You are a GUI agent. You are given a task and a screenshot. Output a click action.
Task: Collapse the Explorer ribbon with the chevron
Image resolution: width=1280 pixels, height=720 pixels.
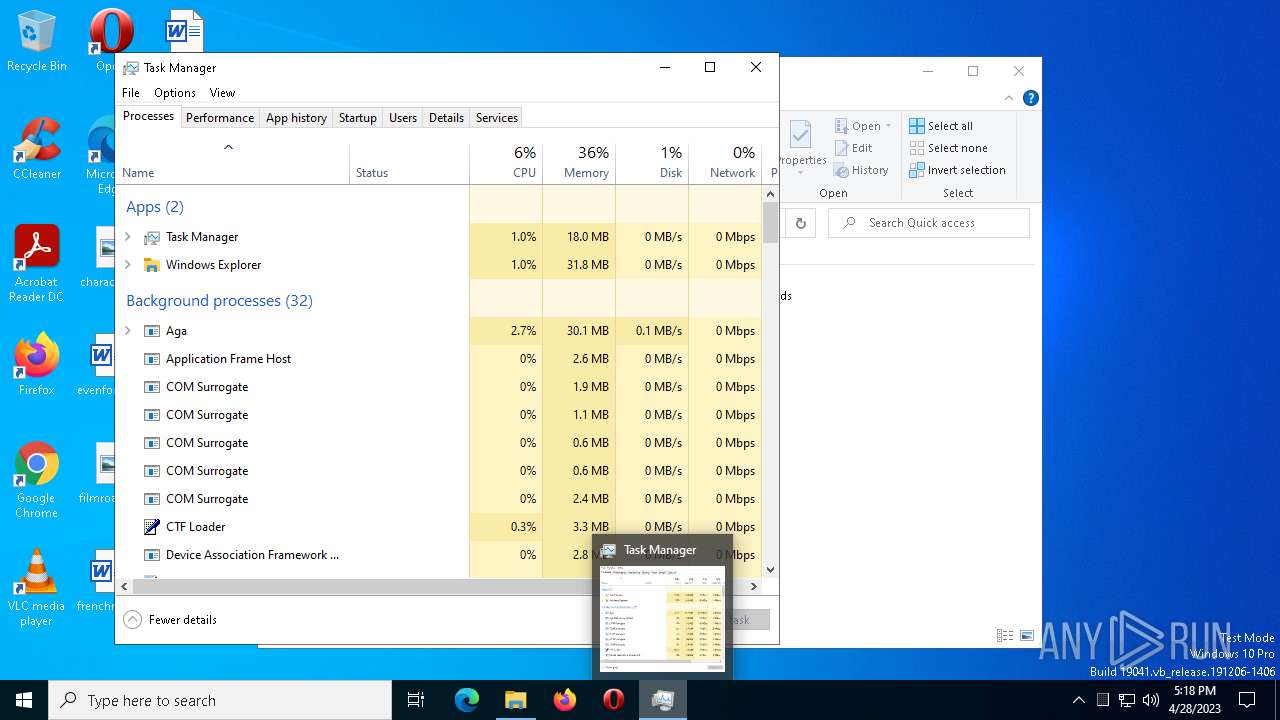coord(1008,98)
